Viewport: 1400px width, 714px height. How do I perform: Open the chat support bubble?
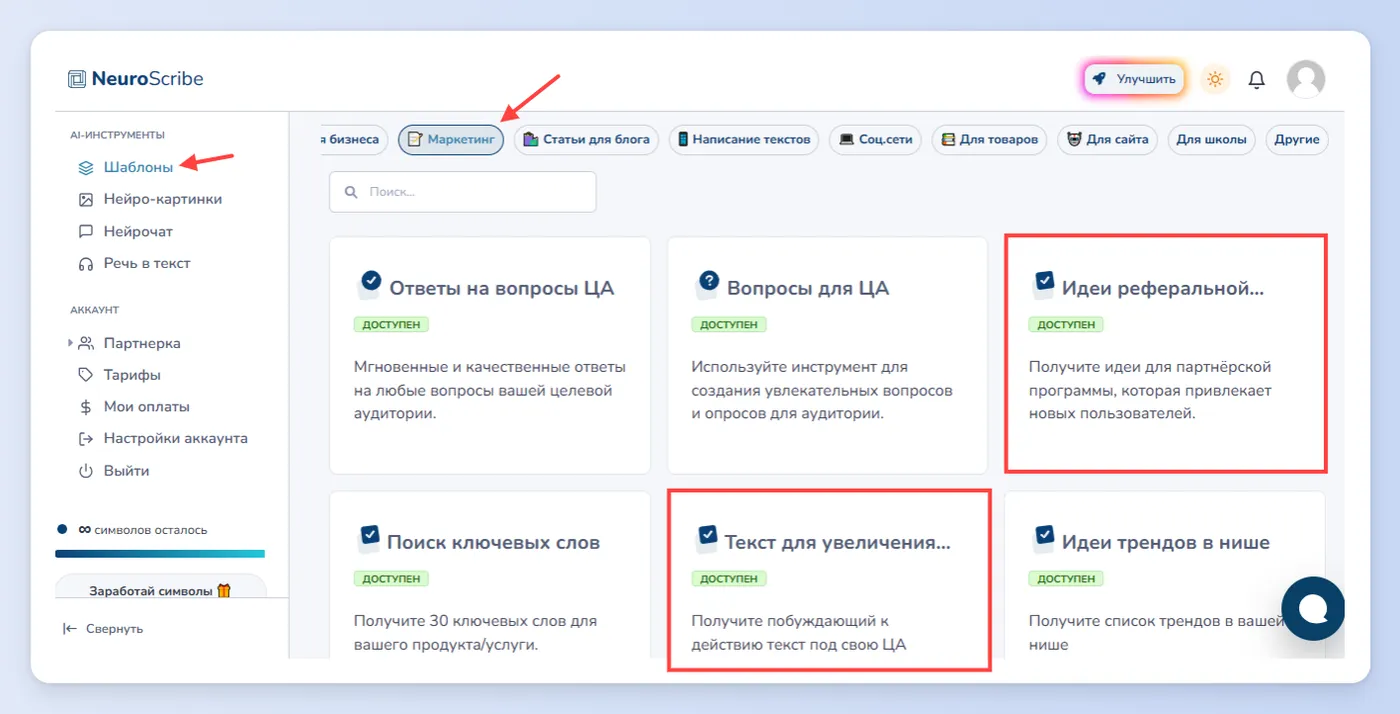coord(1313,608)
